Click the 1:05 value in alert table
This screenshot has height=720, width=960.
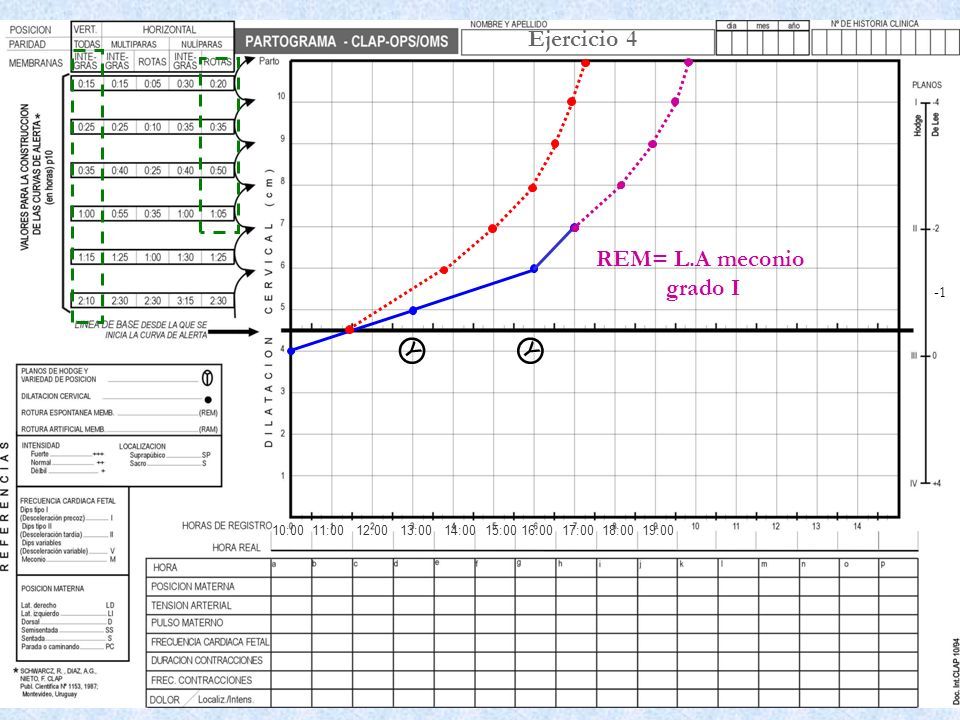tap(218, 214)
